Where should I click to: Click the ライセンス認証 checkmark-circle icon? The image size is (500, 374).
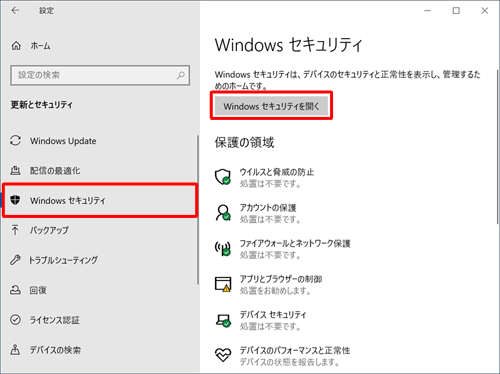tap(15, 320)
